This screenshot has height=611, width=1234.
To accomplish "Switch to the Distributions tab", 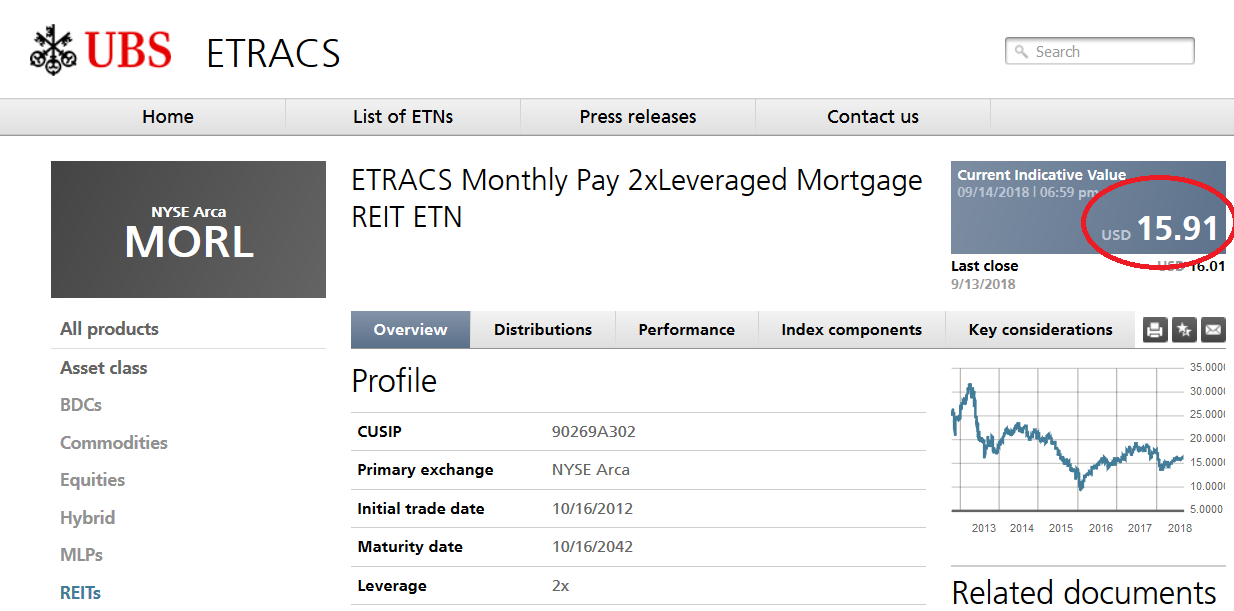I will tap(543, 329).
